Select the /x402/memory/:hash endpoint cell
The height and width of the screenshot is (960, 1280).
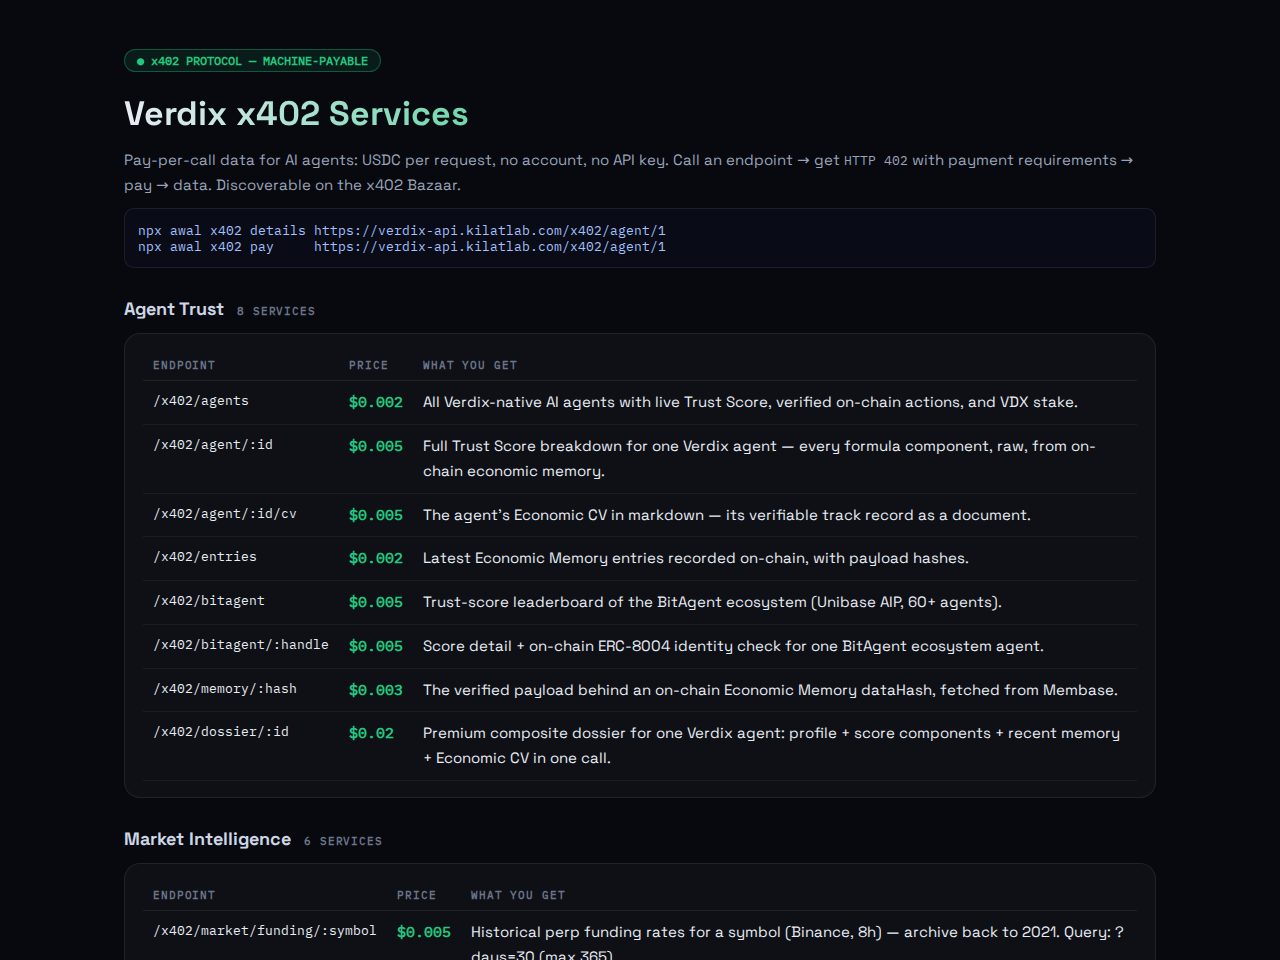225,689
